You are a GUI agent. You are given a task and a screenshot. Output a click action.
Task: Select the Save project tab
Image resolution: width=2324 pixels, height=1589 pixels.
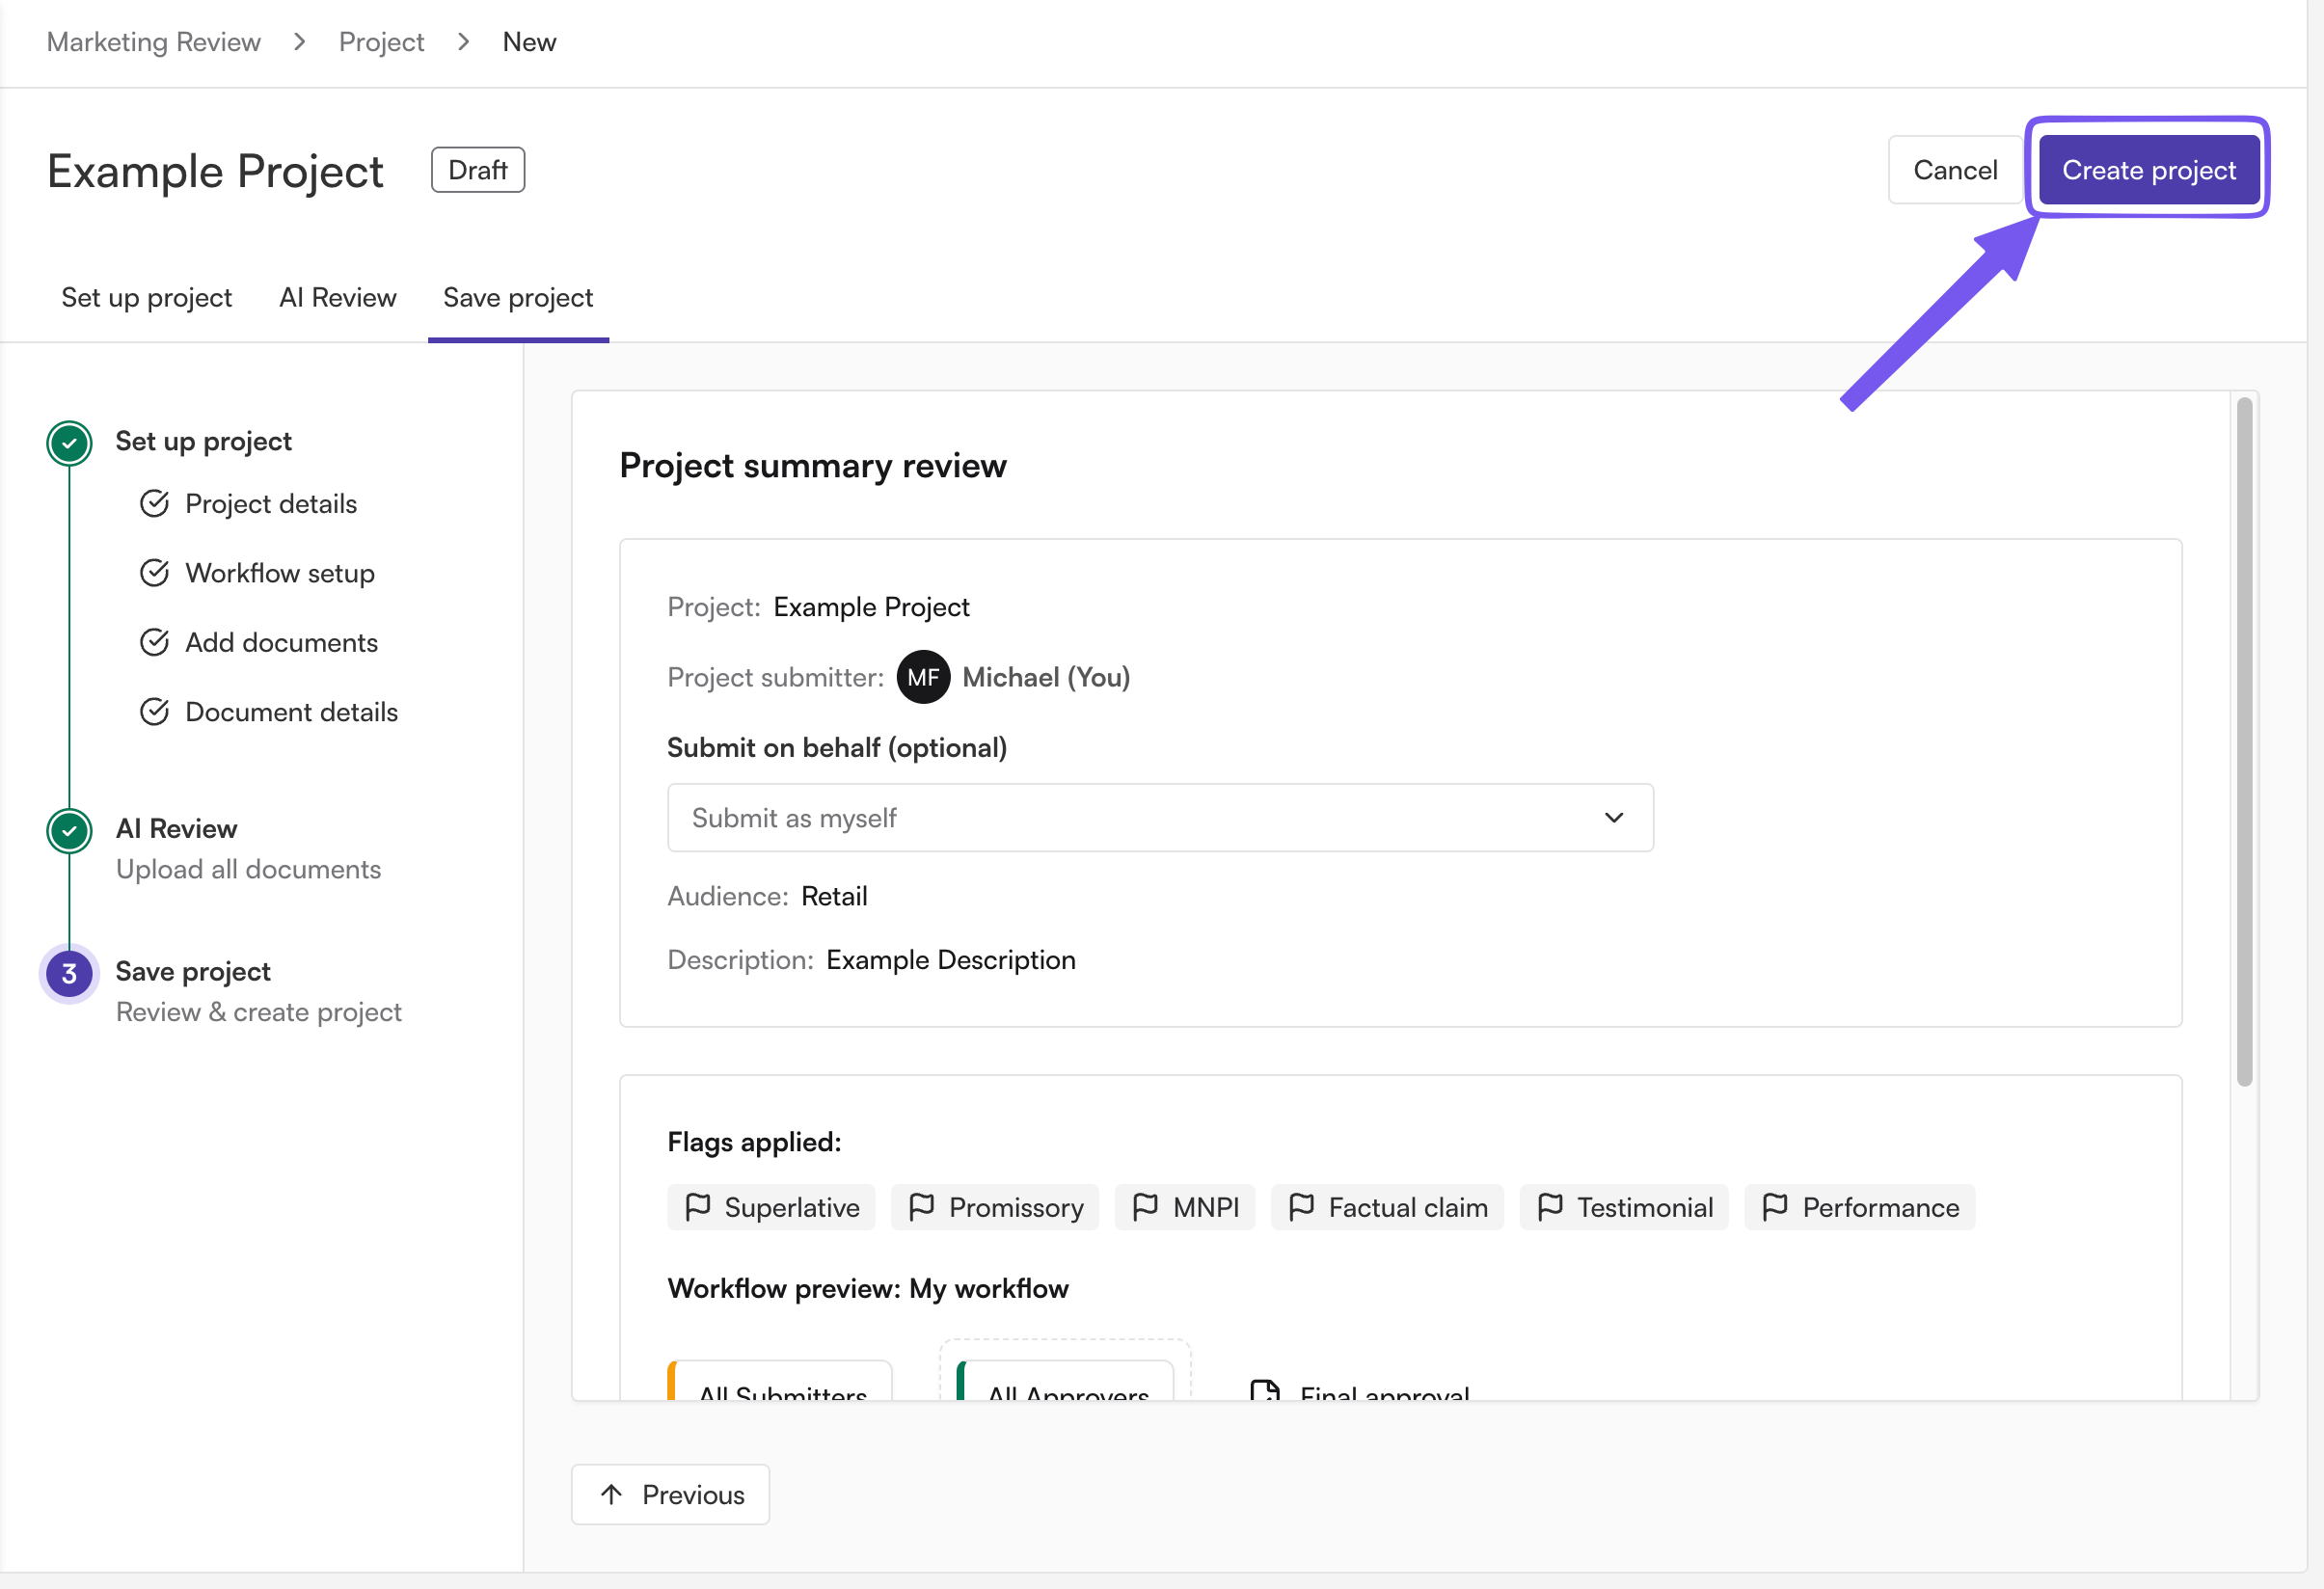coord(518,298)
